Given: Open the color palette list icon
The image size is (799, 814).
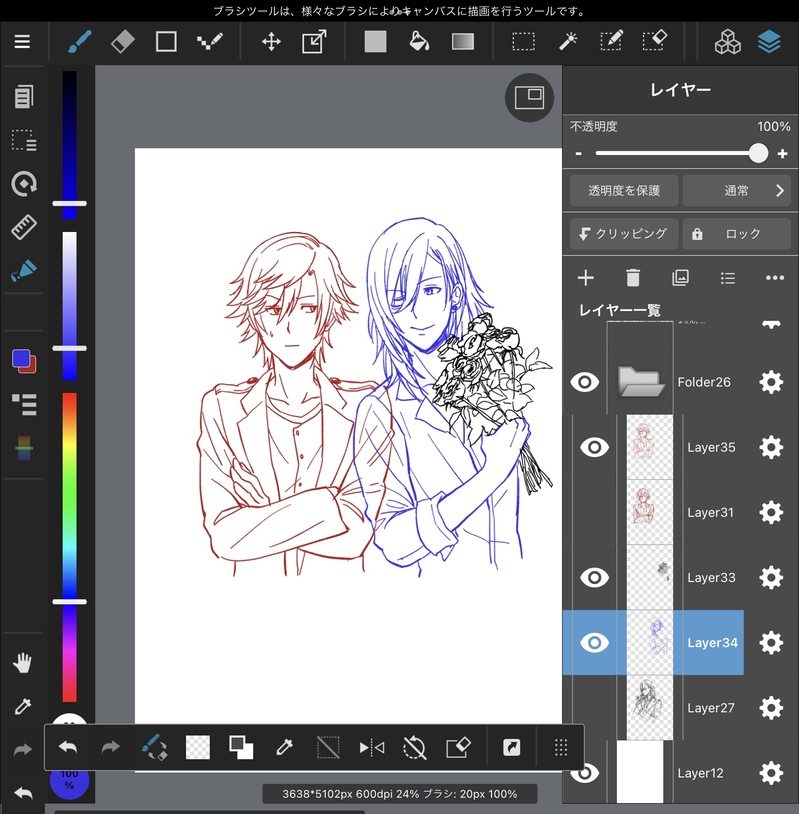Looking at the screenshot, I should coord(24,404).
